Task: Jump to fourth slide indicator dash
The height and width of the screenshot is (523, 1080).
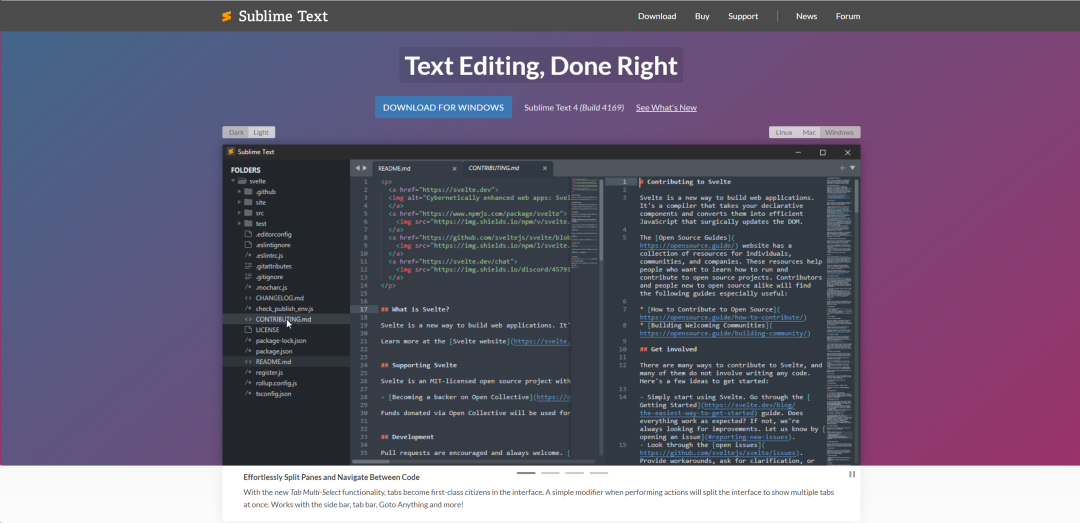Action: (x=599, y=473)
